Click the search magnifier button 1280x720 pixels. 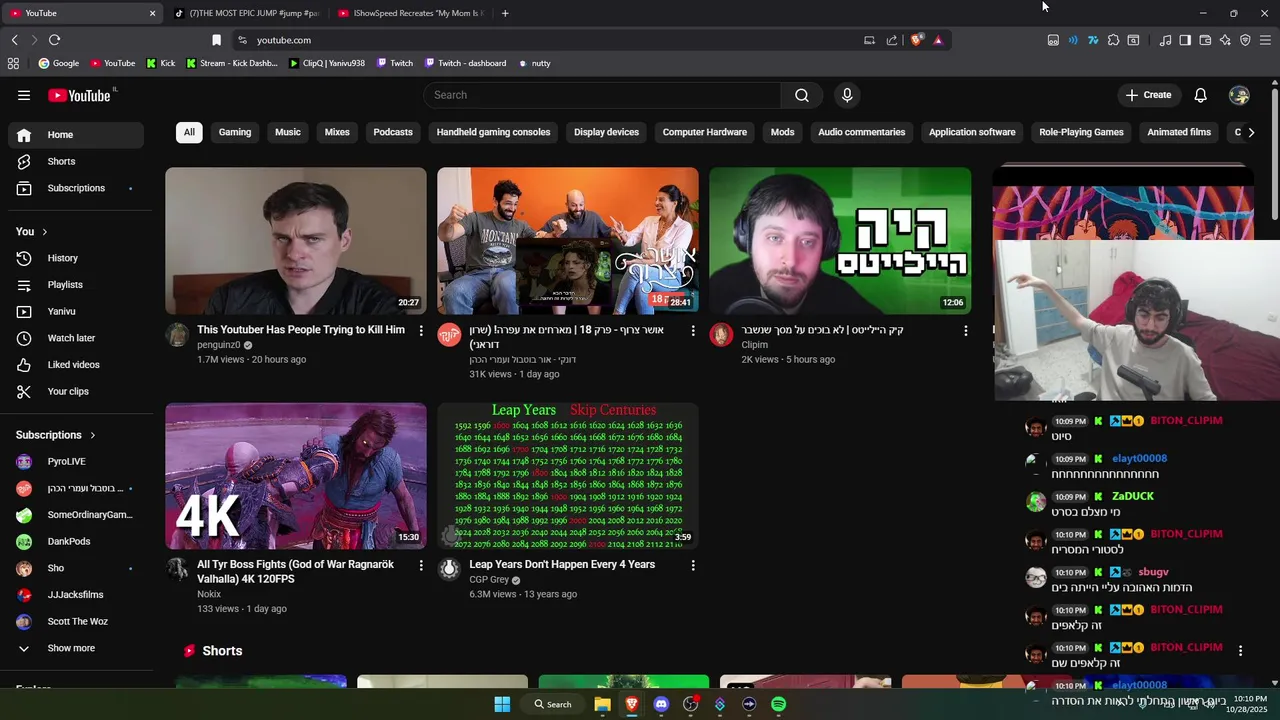point(801,95)
